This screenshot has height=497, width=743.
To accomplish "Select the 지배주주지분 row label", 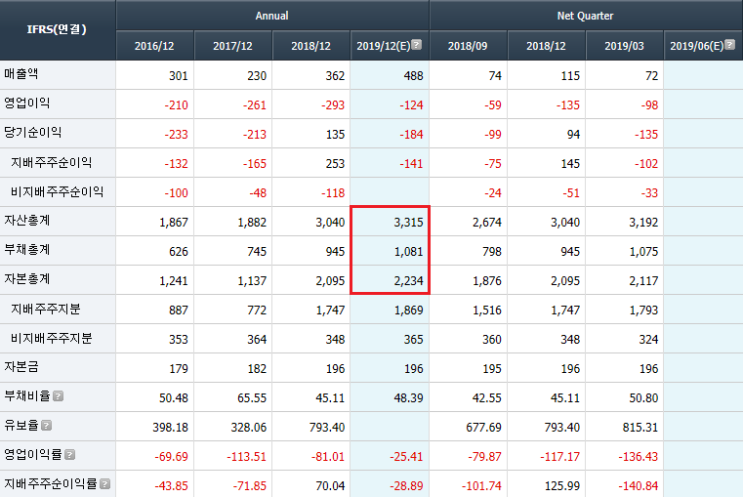I will tap(45, 309).
